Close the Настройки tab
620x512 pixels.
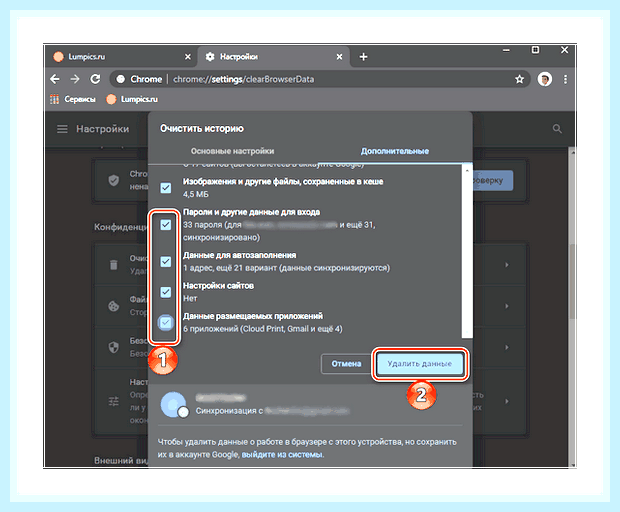[339, 57]
